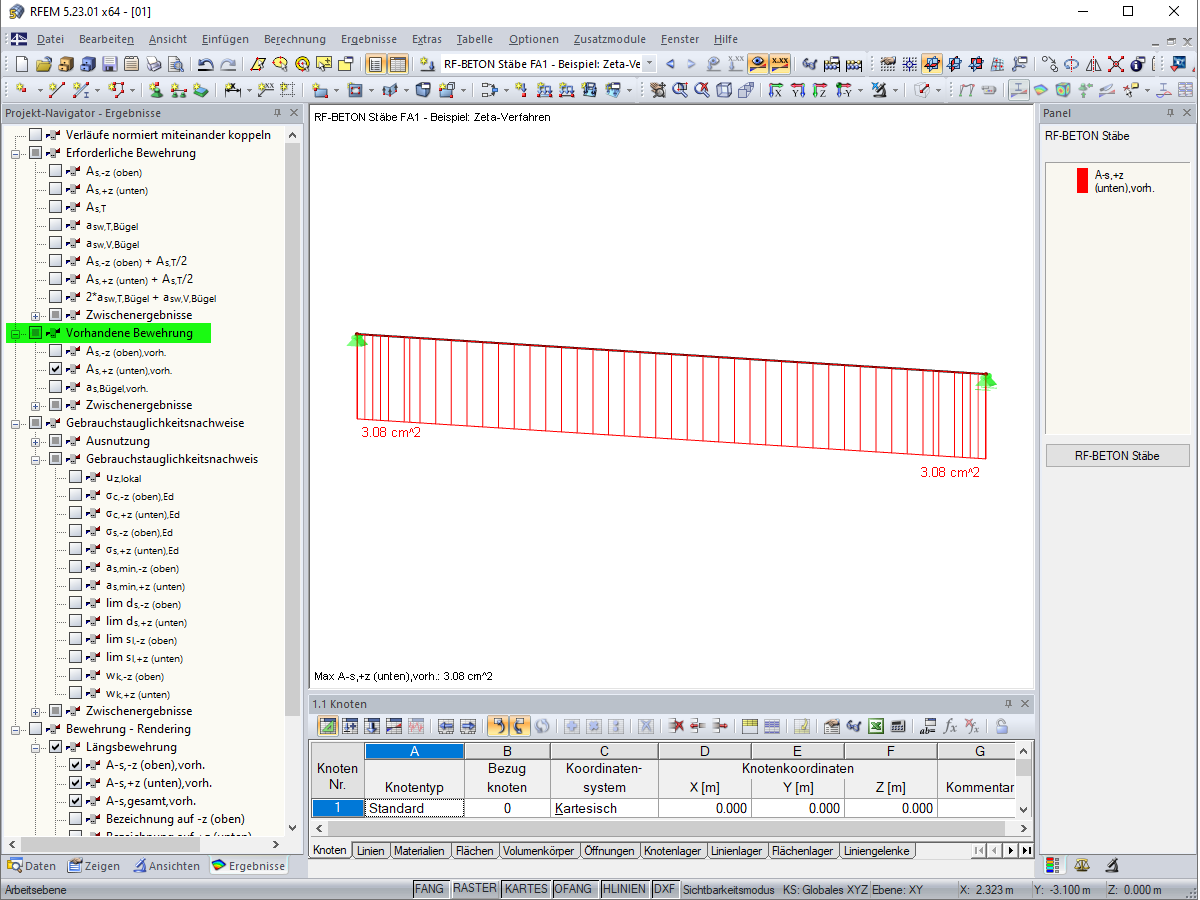The height and width of the screenshot is (900, 1200).
Task: Print with the printer icon
Action: 153,64
